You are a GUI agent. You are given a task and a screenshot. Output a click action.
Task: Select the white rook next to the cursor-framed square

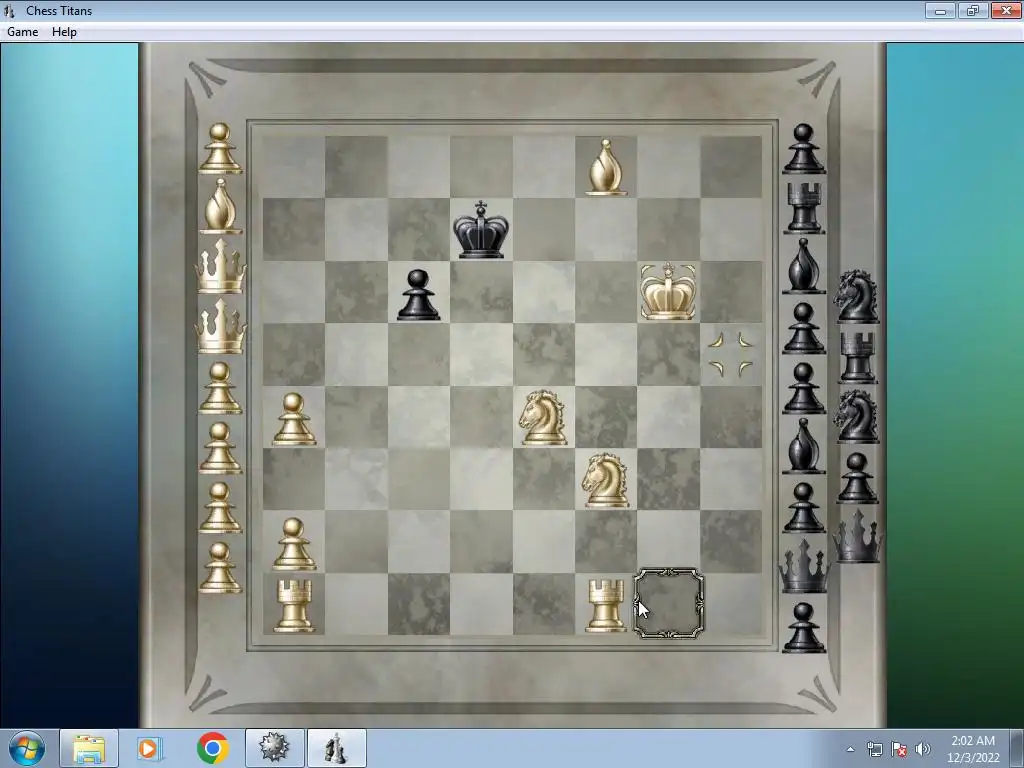click(x=605, y=605)
